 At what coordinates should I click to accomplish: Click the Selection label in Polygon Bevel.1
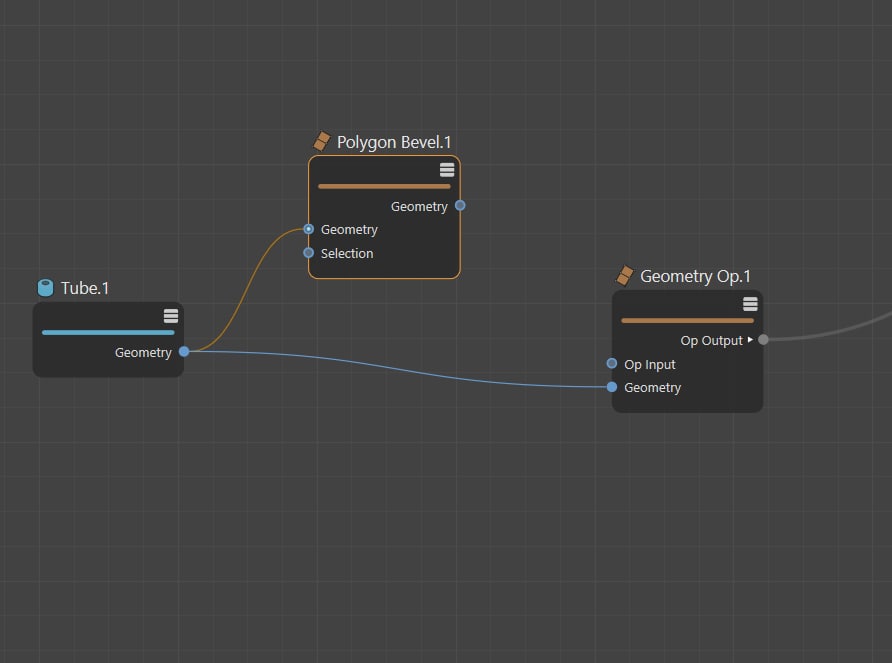(347, 253)
